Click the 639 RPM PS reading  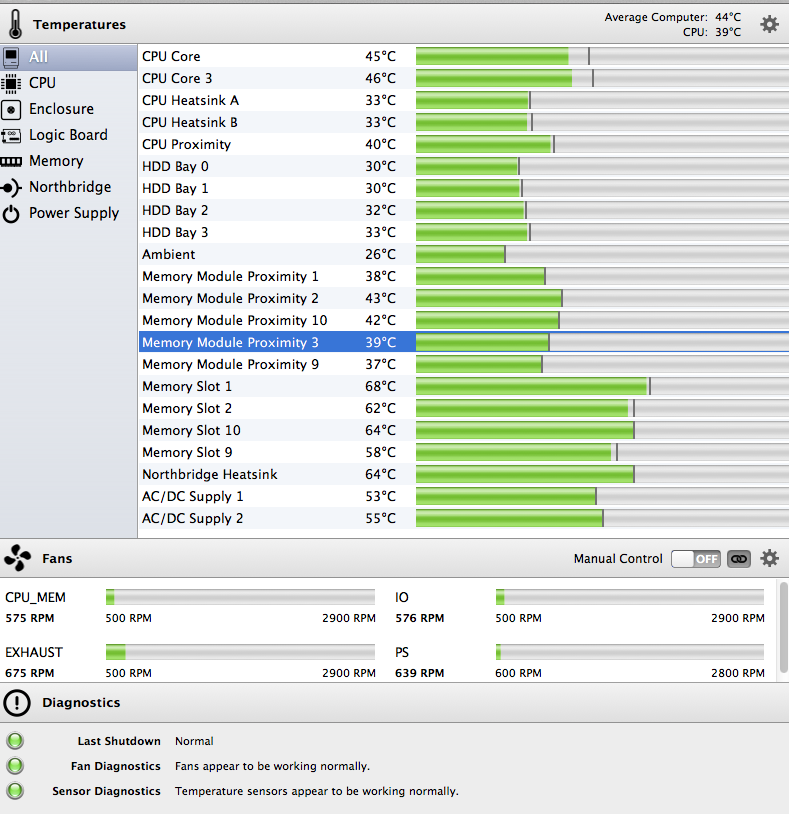click(x=419, y=673)
